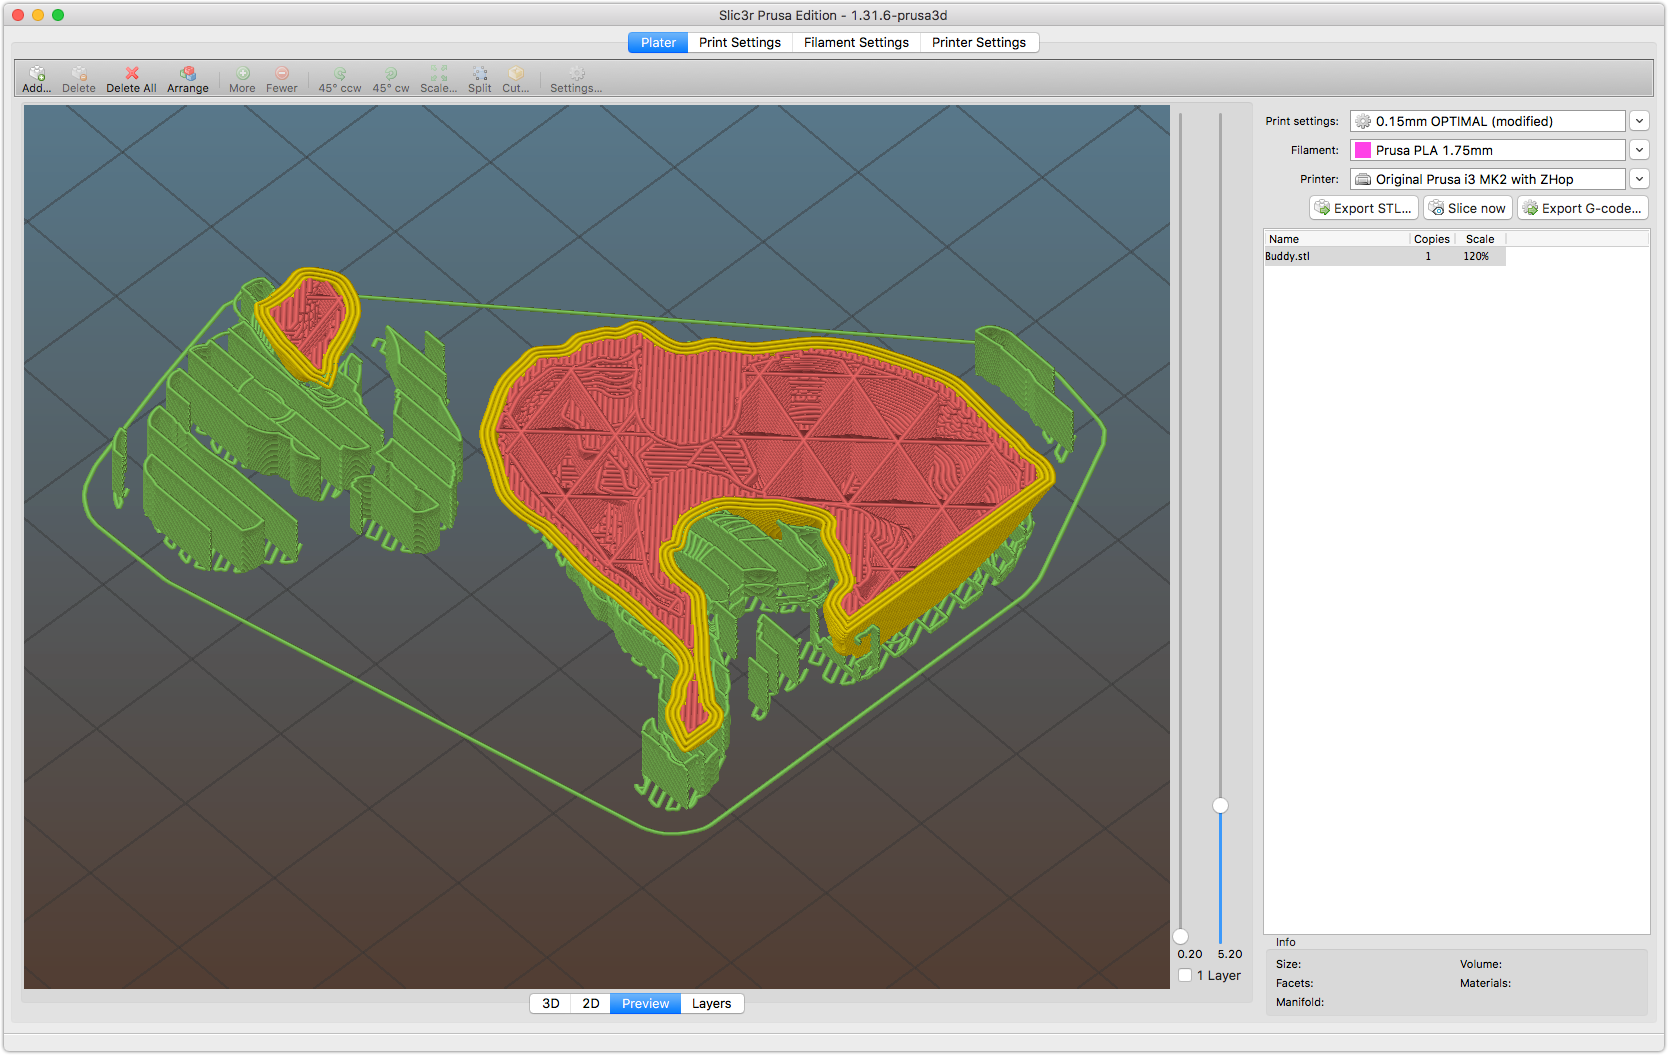This screenshot has width=1668, height=1055.
Task: Switch to the Layers view tab
Action: pyautogui.click(x=711, y=1003)
